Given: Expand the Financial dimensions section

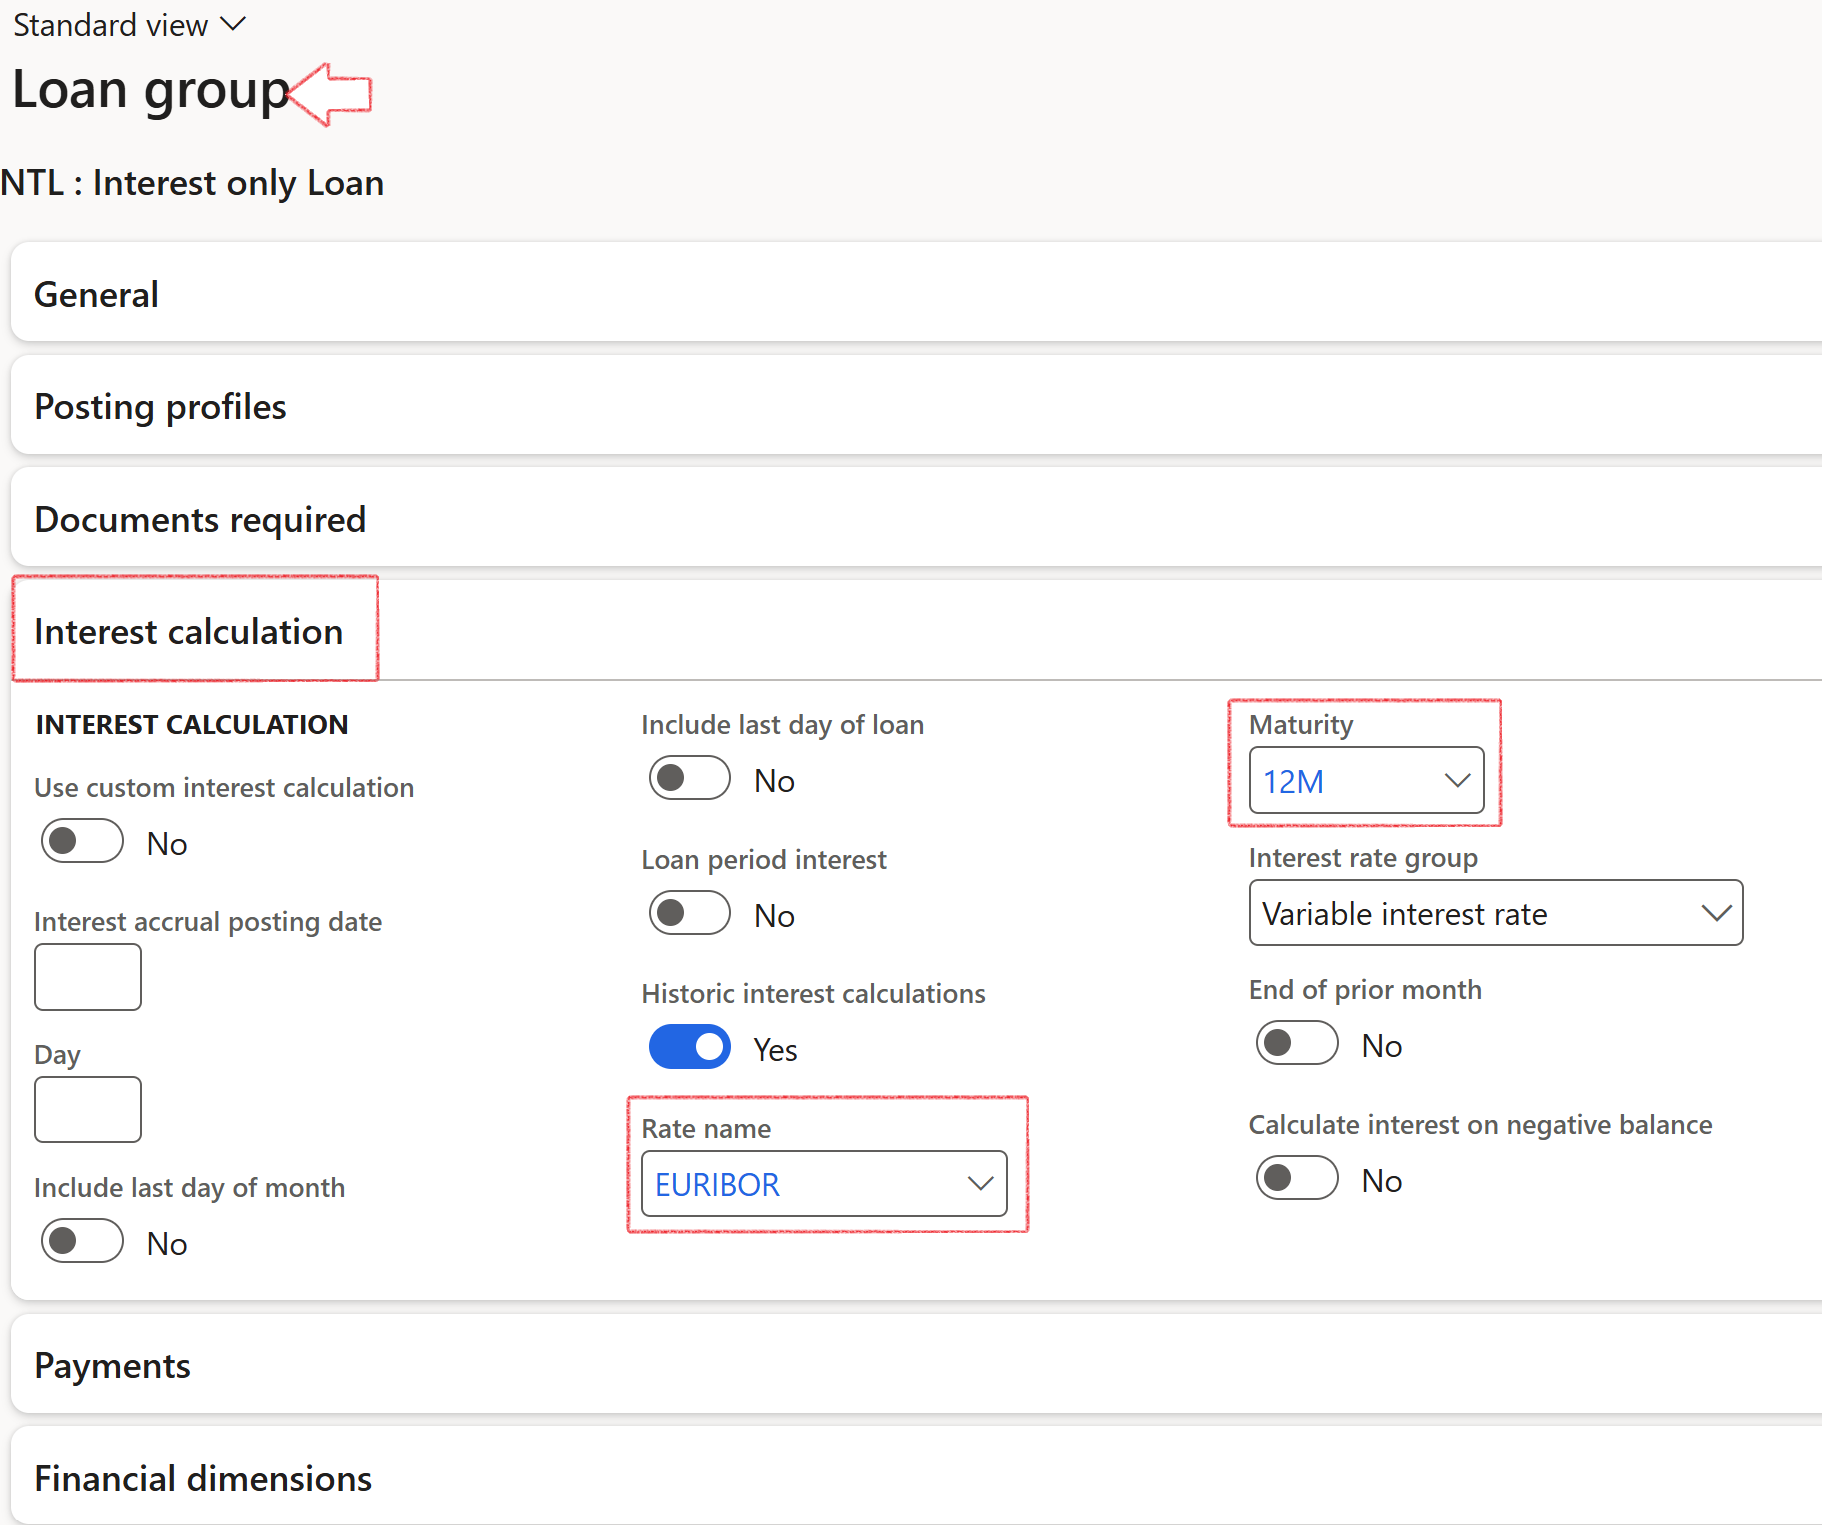Looking at the screenshot, I should pyautogui.click(x=203, y=1479).
